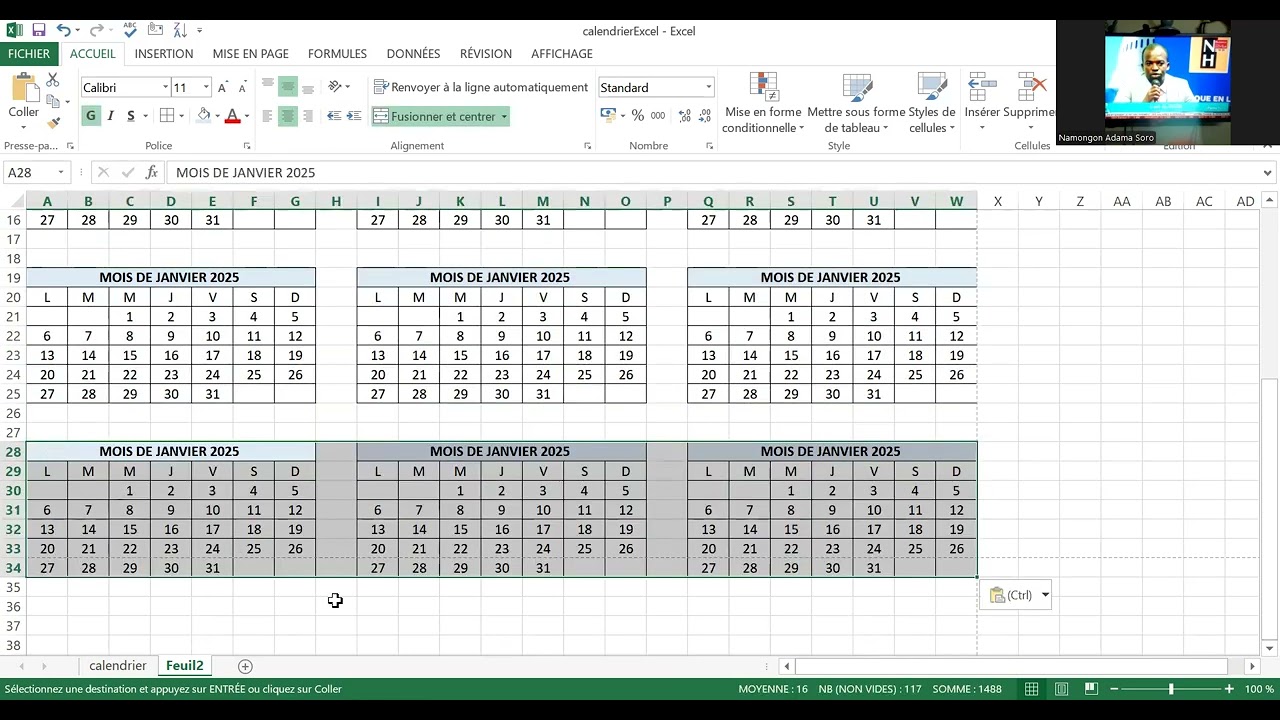Viewport: 1280px width, 720px height.
Task: Add a new sheet with plus icon
Action: 245,666
